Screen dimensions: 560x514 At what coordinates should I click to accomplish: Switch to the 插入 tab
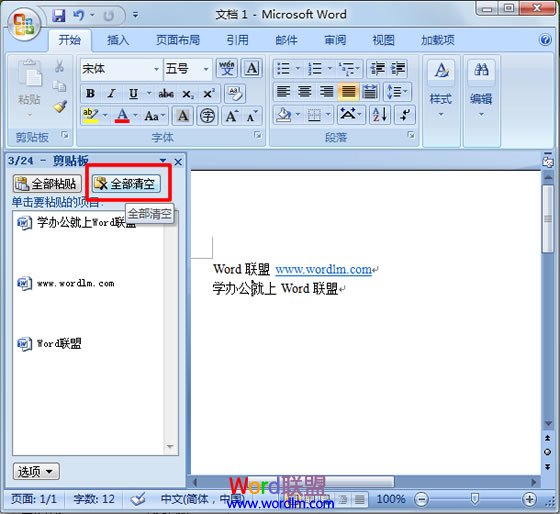coord(118,40)
